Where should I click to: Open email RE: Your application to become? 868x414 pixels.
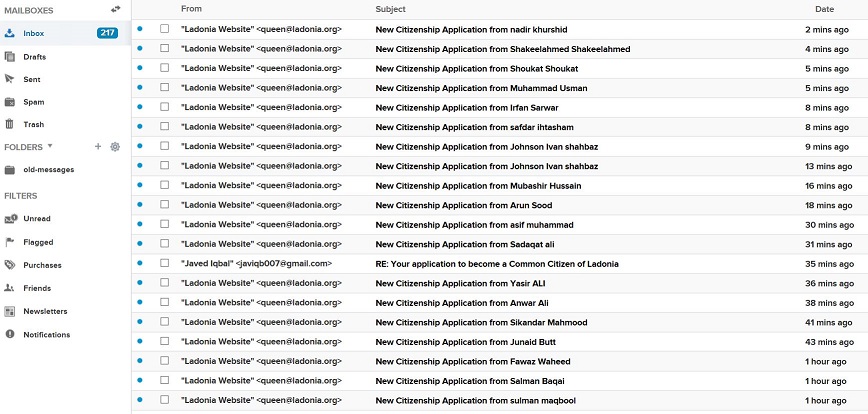[x=497, y=264]
